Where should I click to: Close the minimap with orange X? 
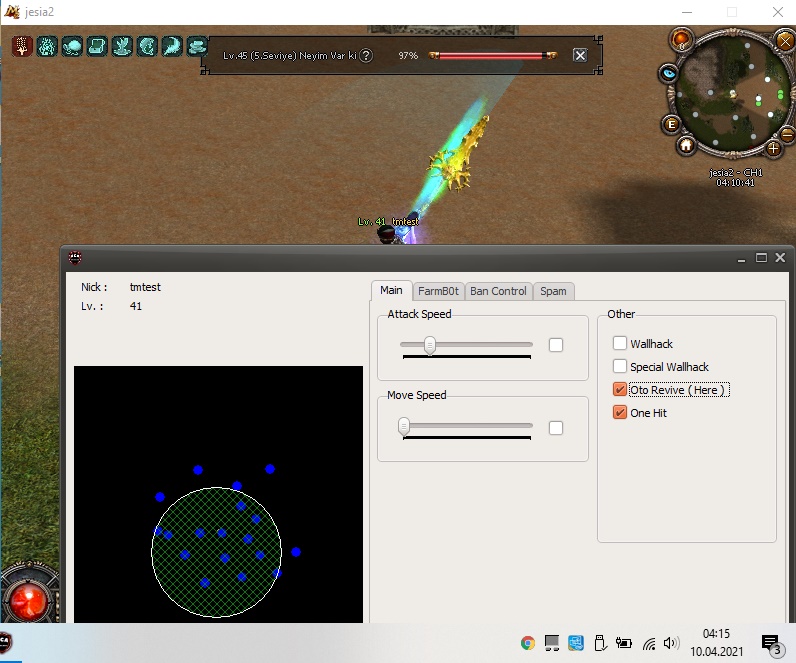click(x=785, y=41)
